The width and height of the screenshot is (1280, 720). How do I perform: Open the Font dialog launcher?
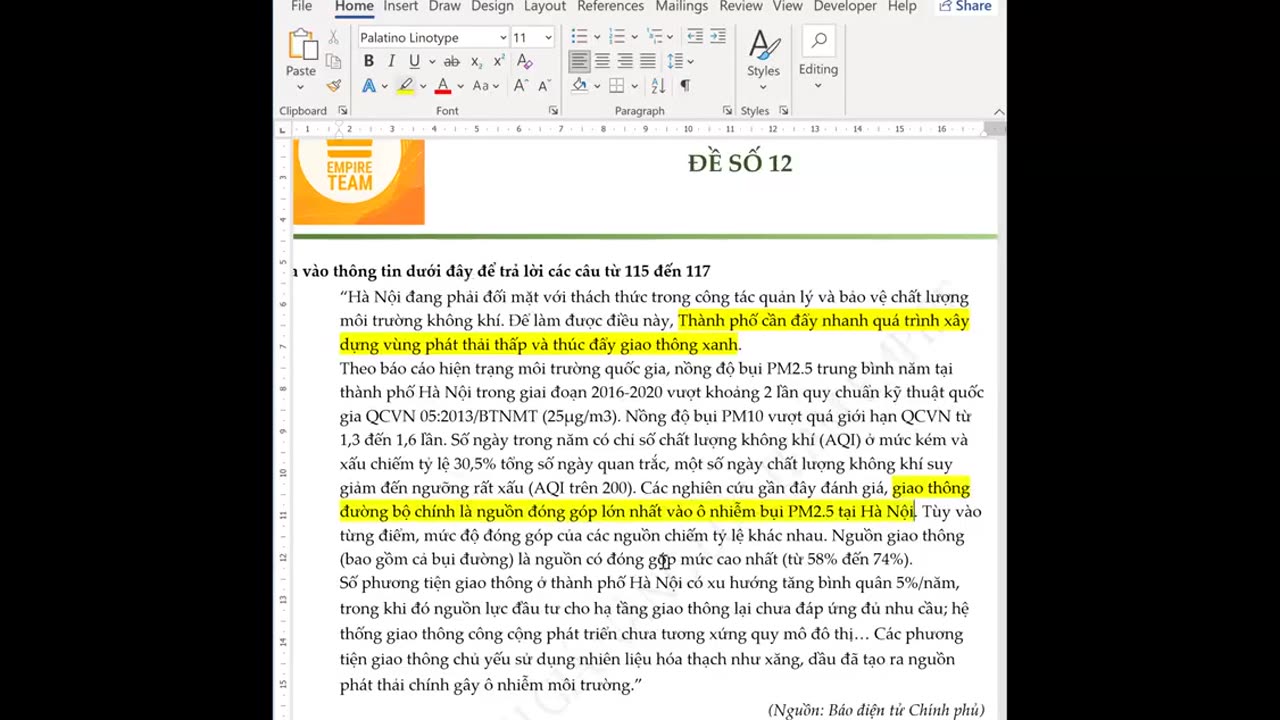click(x=553, y=111)
